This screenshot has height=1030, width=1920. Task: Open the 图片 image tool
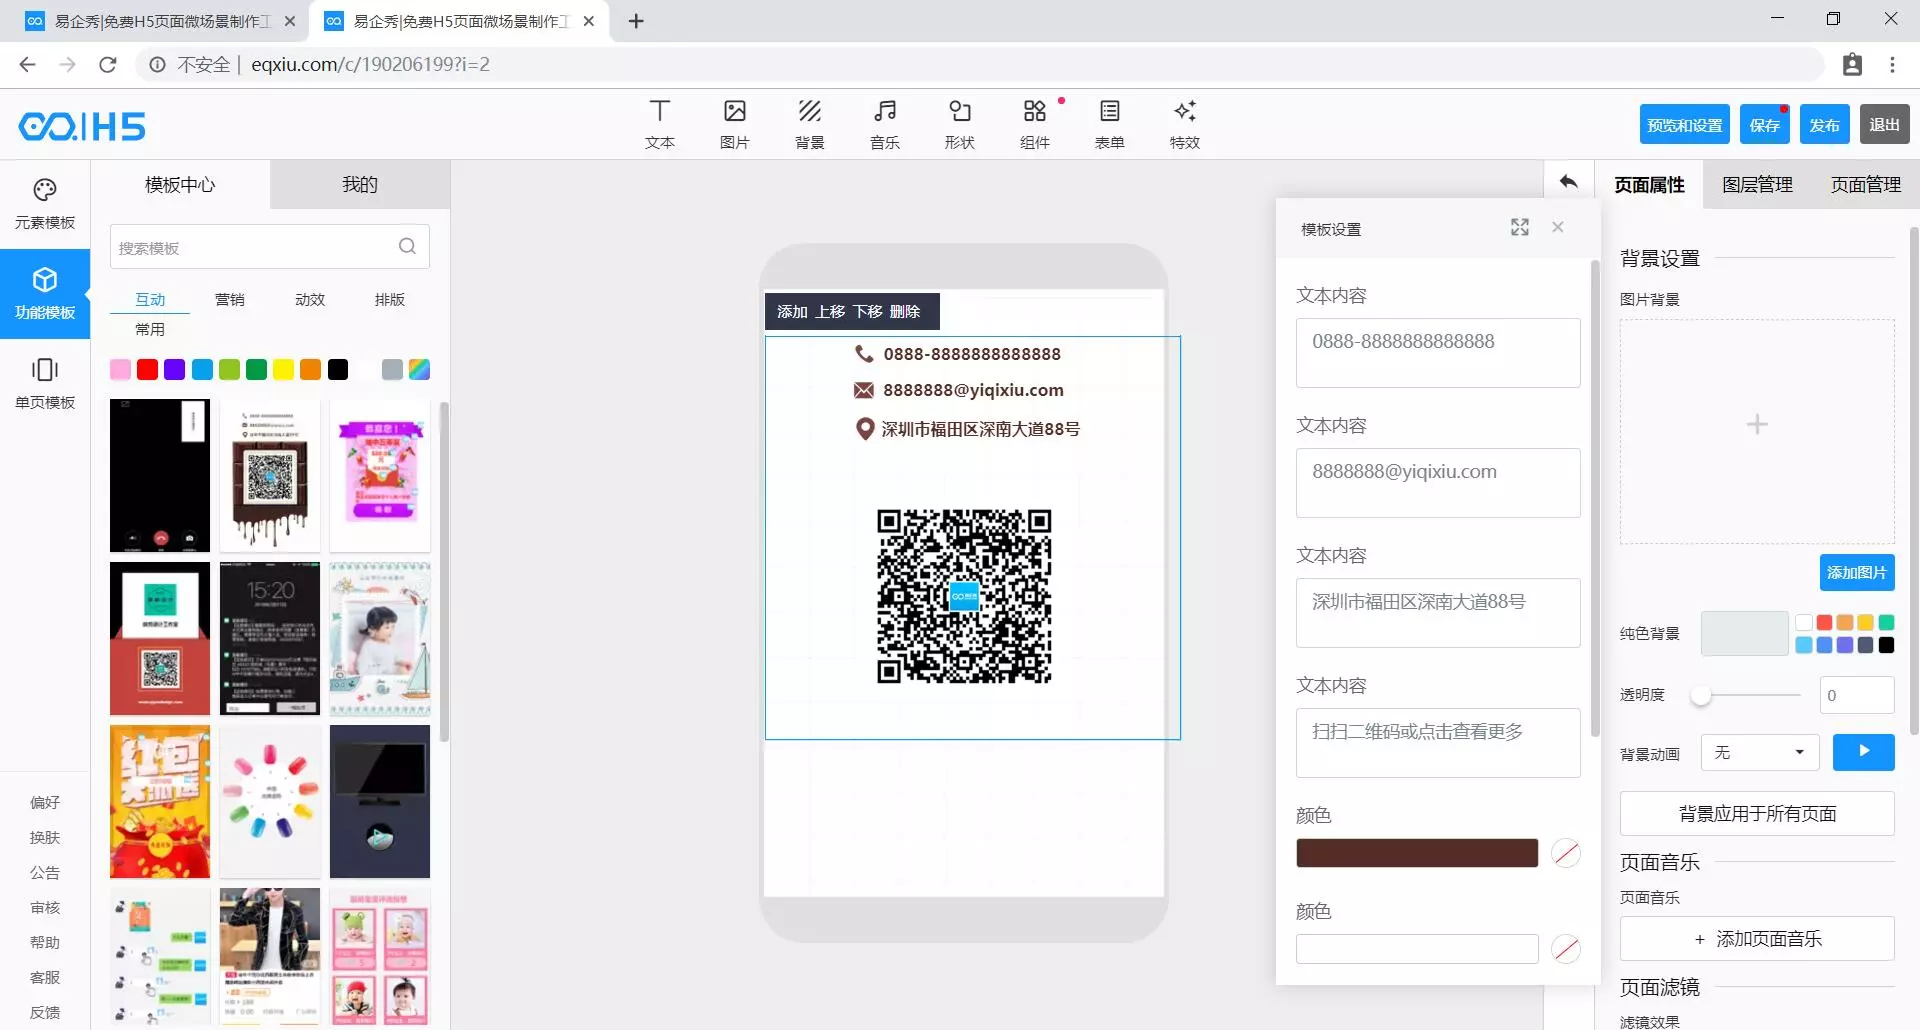pos(735,124)
